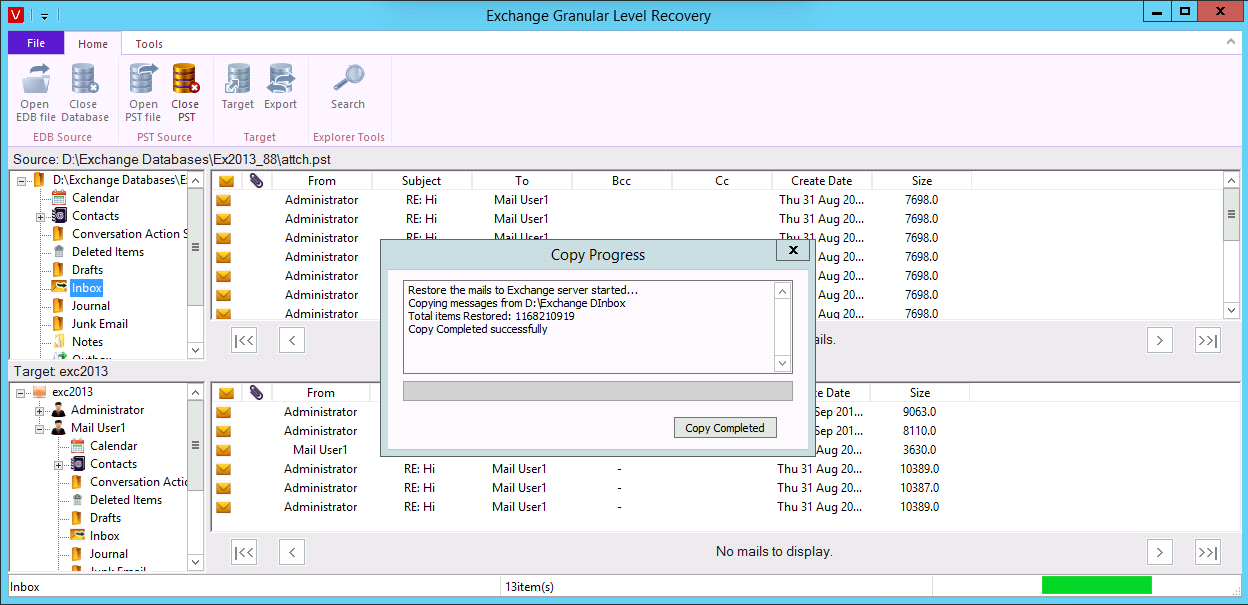Select Deleted Items in target tree

click(126, 500)
